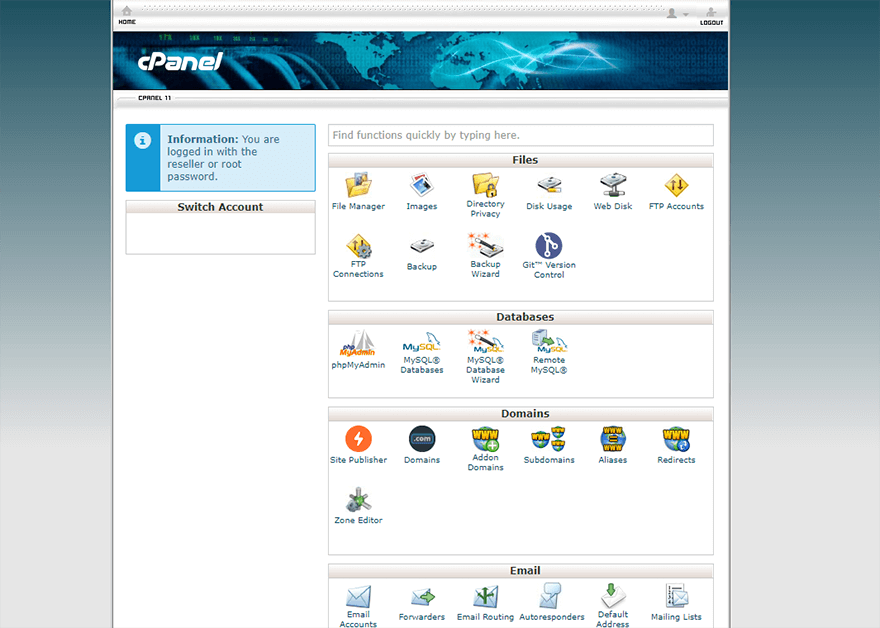The width and height of the screenshot is (880, 628).
Task: Open Directory Privacy folder-lock icon
Action: click(x=485, y=184)
